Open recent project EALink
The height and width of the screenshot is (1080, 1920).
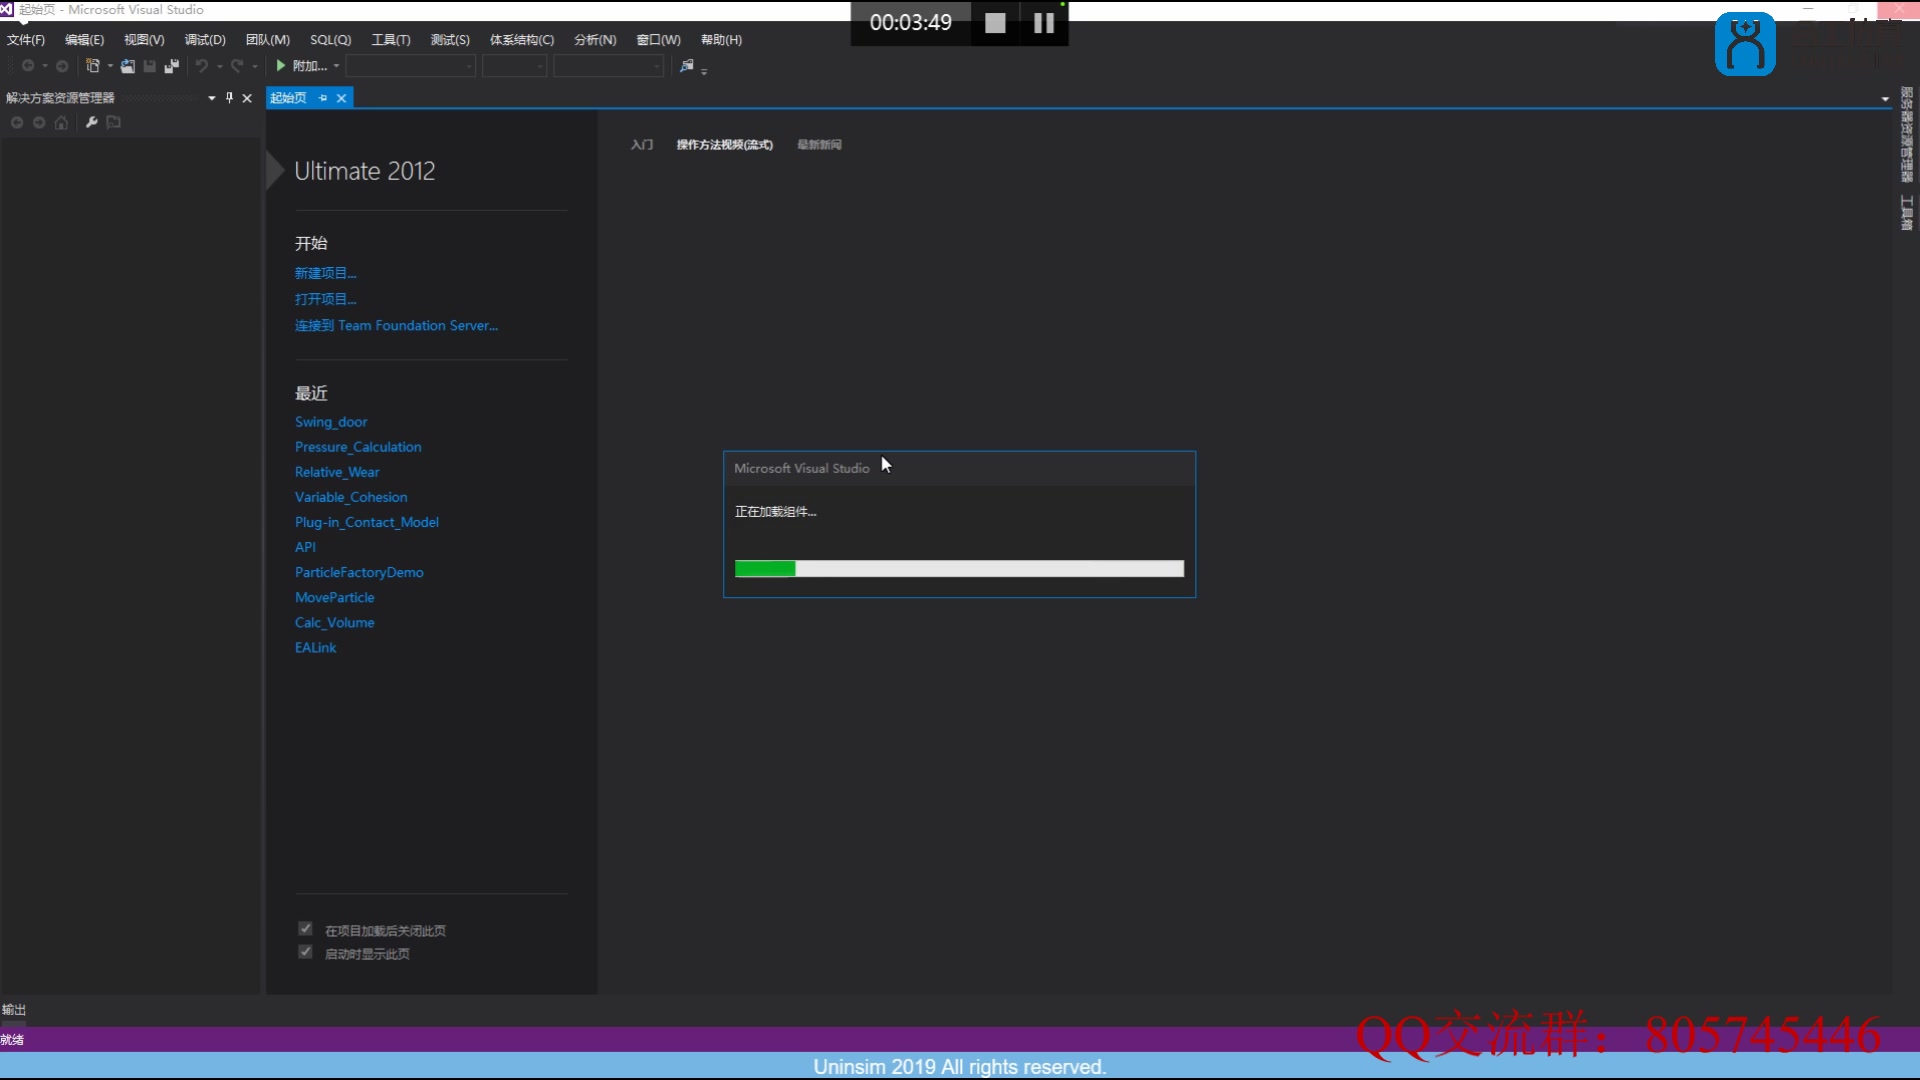point(315,648)
